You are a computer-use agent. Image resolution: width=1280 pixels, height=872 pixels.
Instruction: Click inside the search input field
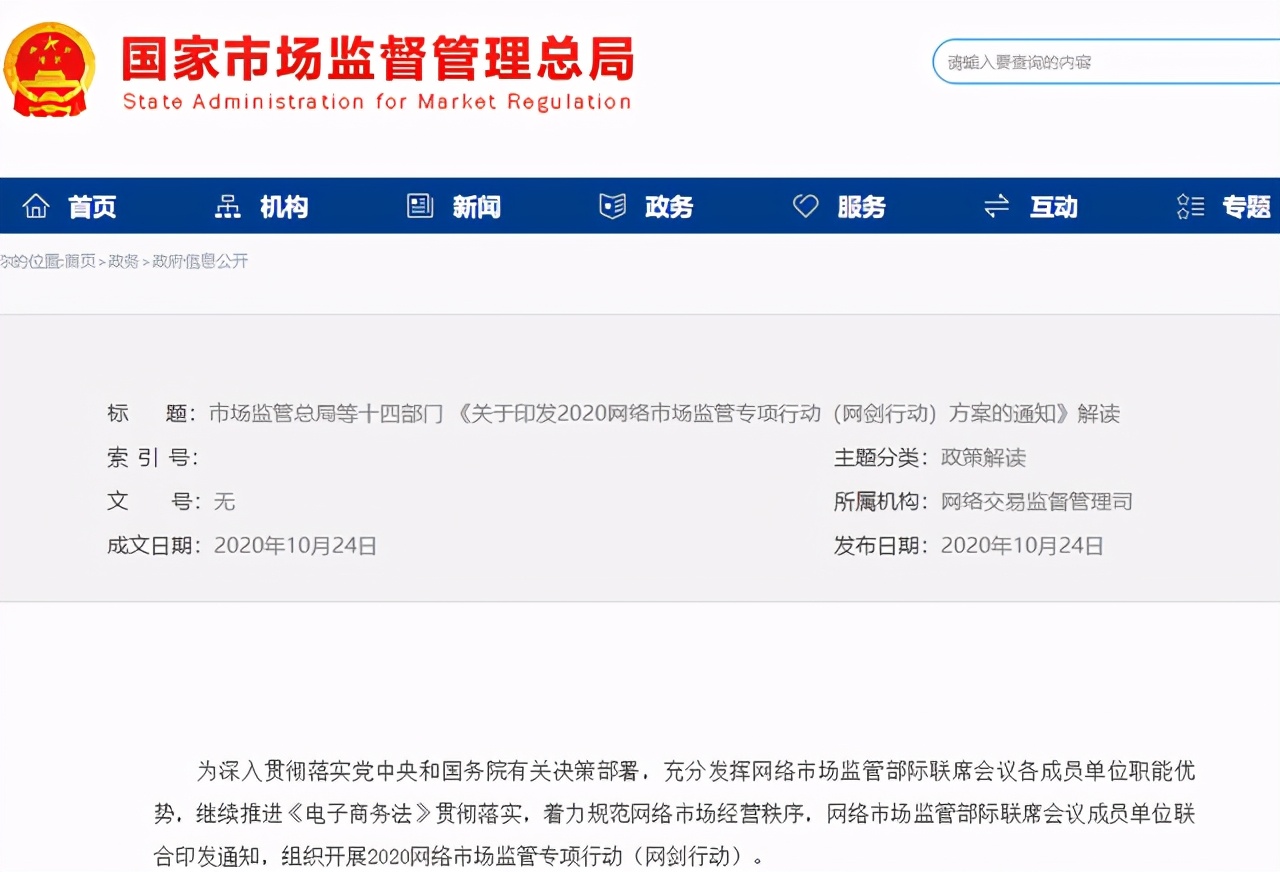(x=1100, y=61)
